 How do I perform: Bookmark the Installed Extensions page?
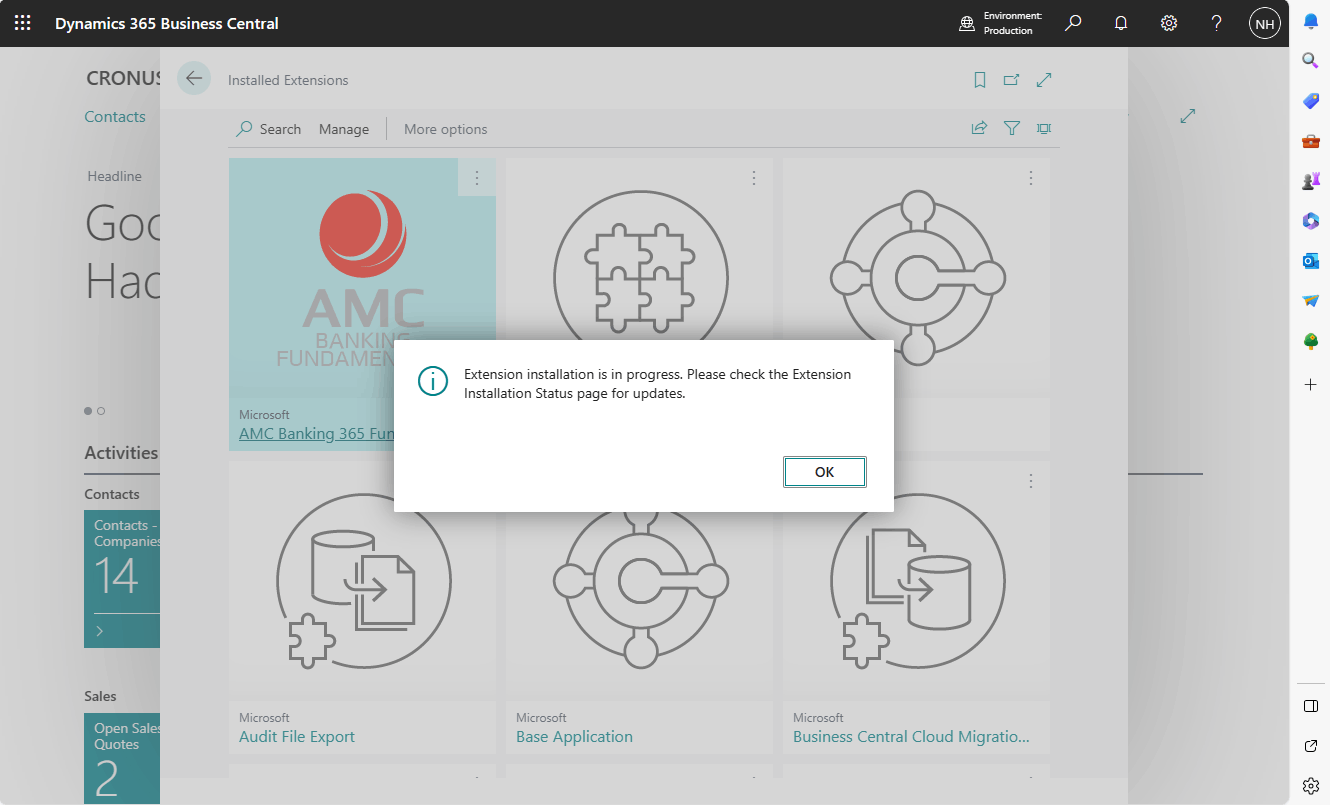tap(980, 80)
